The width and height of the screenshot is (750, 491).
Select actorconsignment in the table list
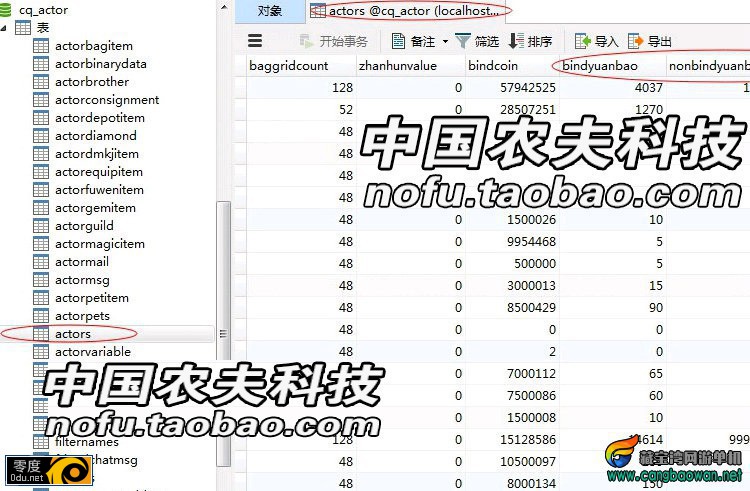tap(107, 100)
